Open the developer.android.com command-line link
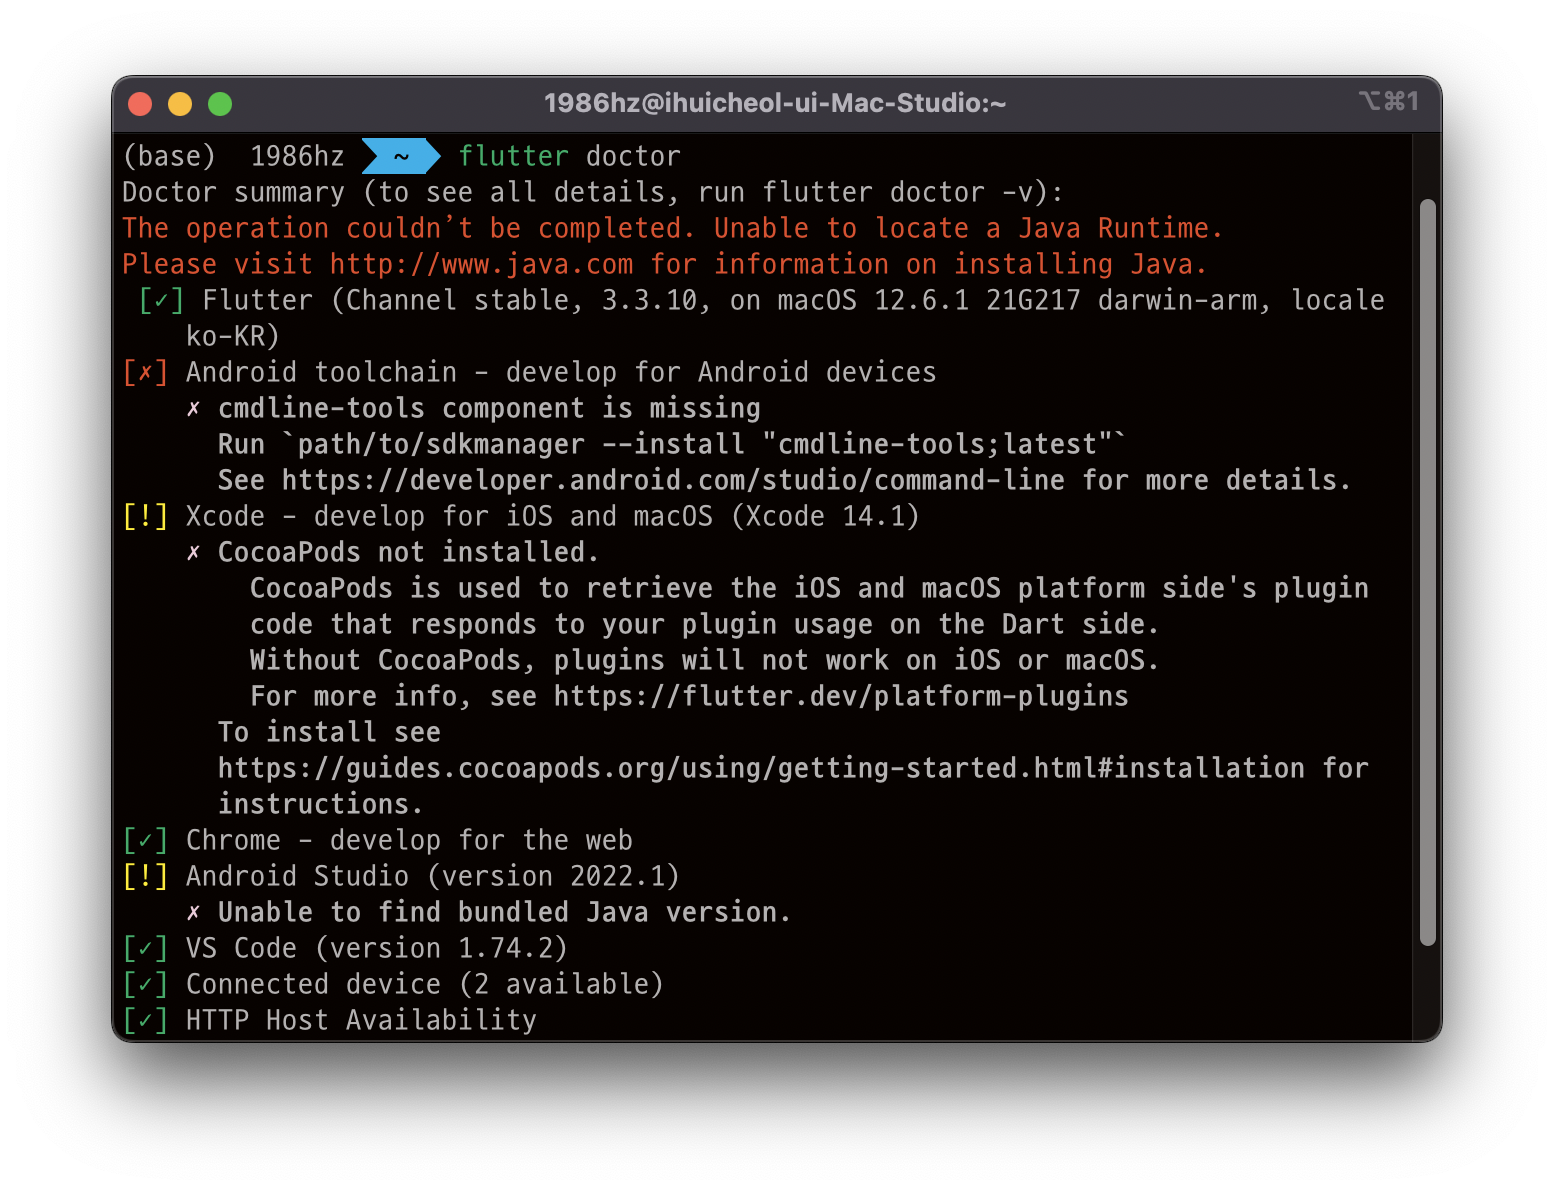Viewport: 1554px width, 1190px height. [x=673, y=480]
